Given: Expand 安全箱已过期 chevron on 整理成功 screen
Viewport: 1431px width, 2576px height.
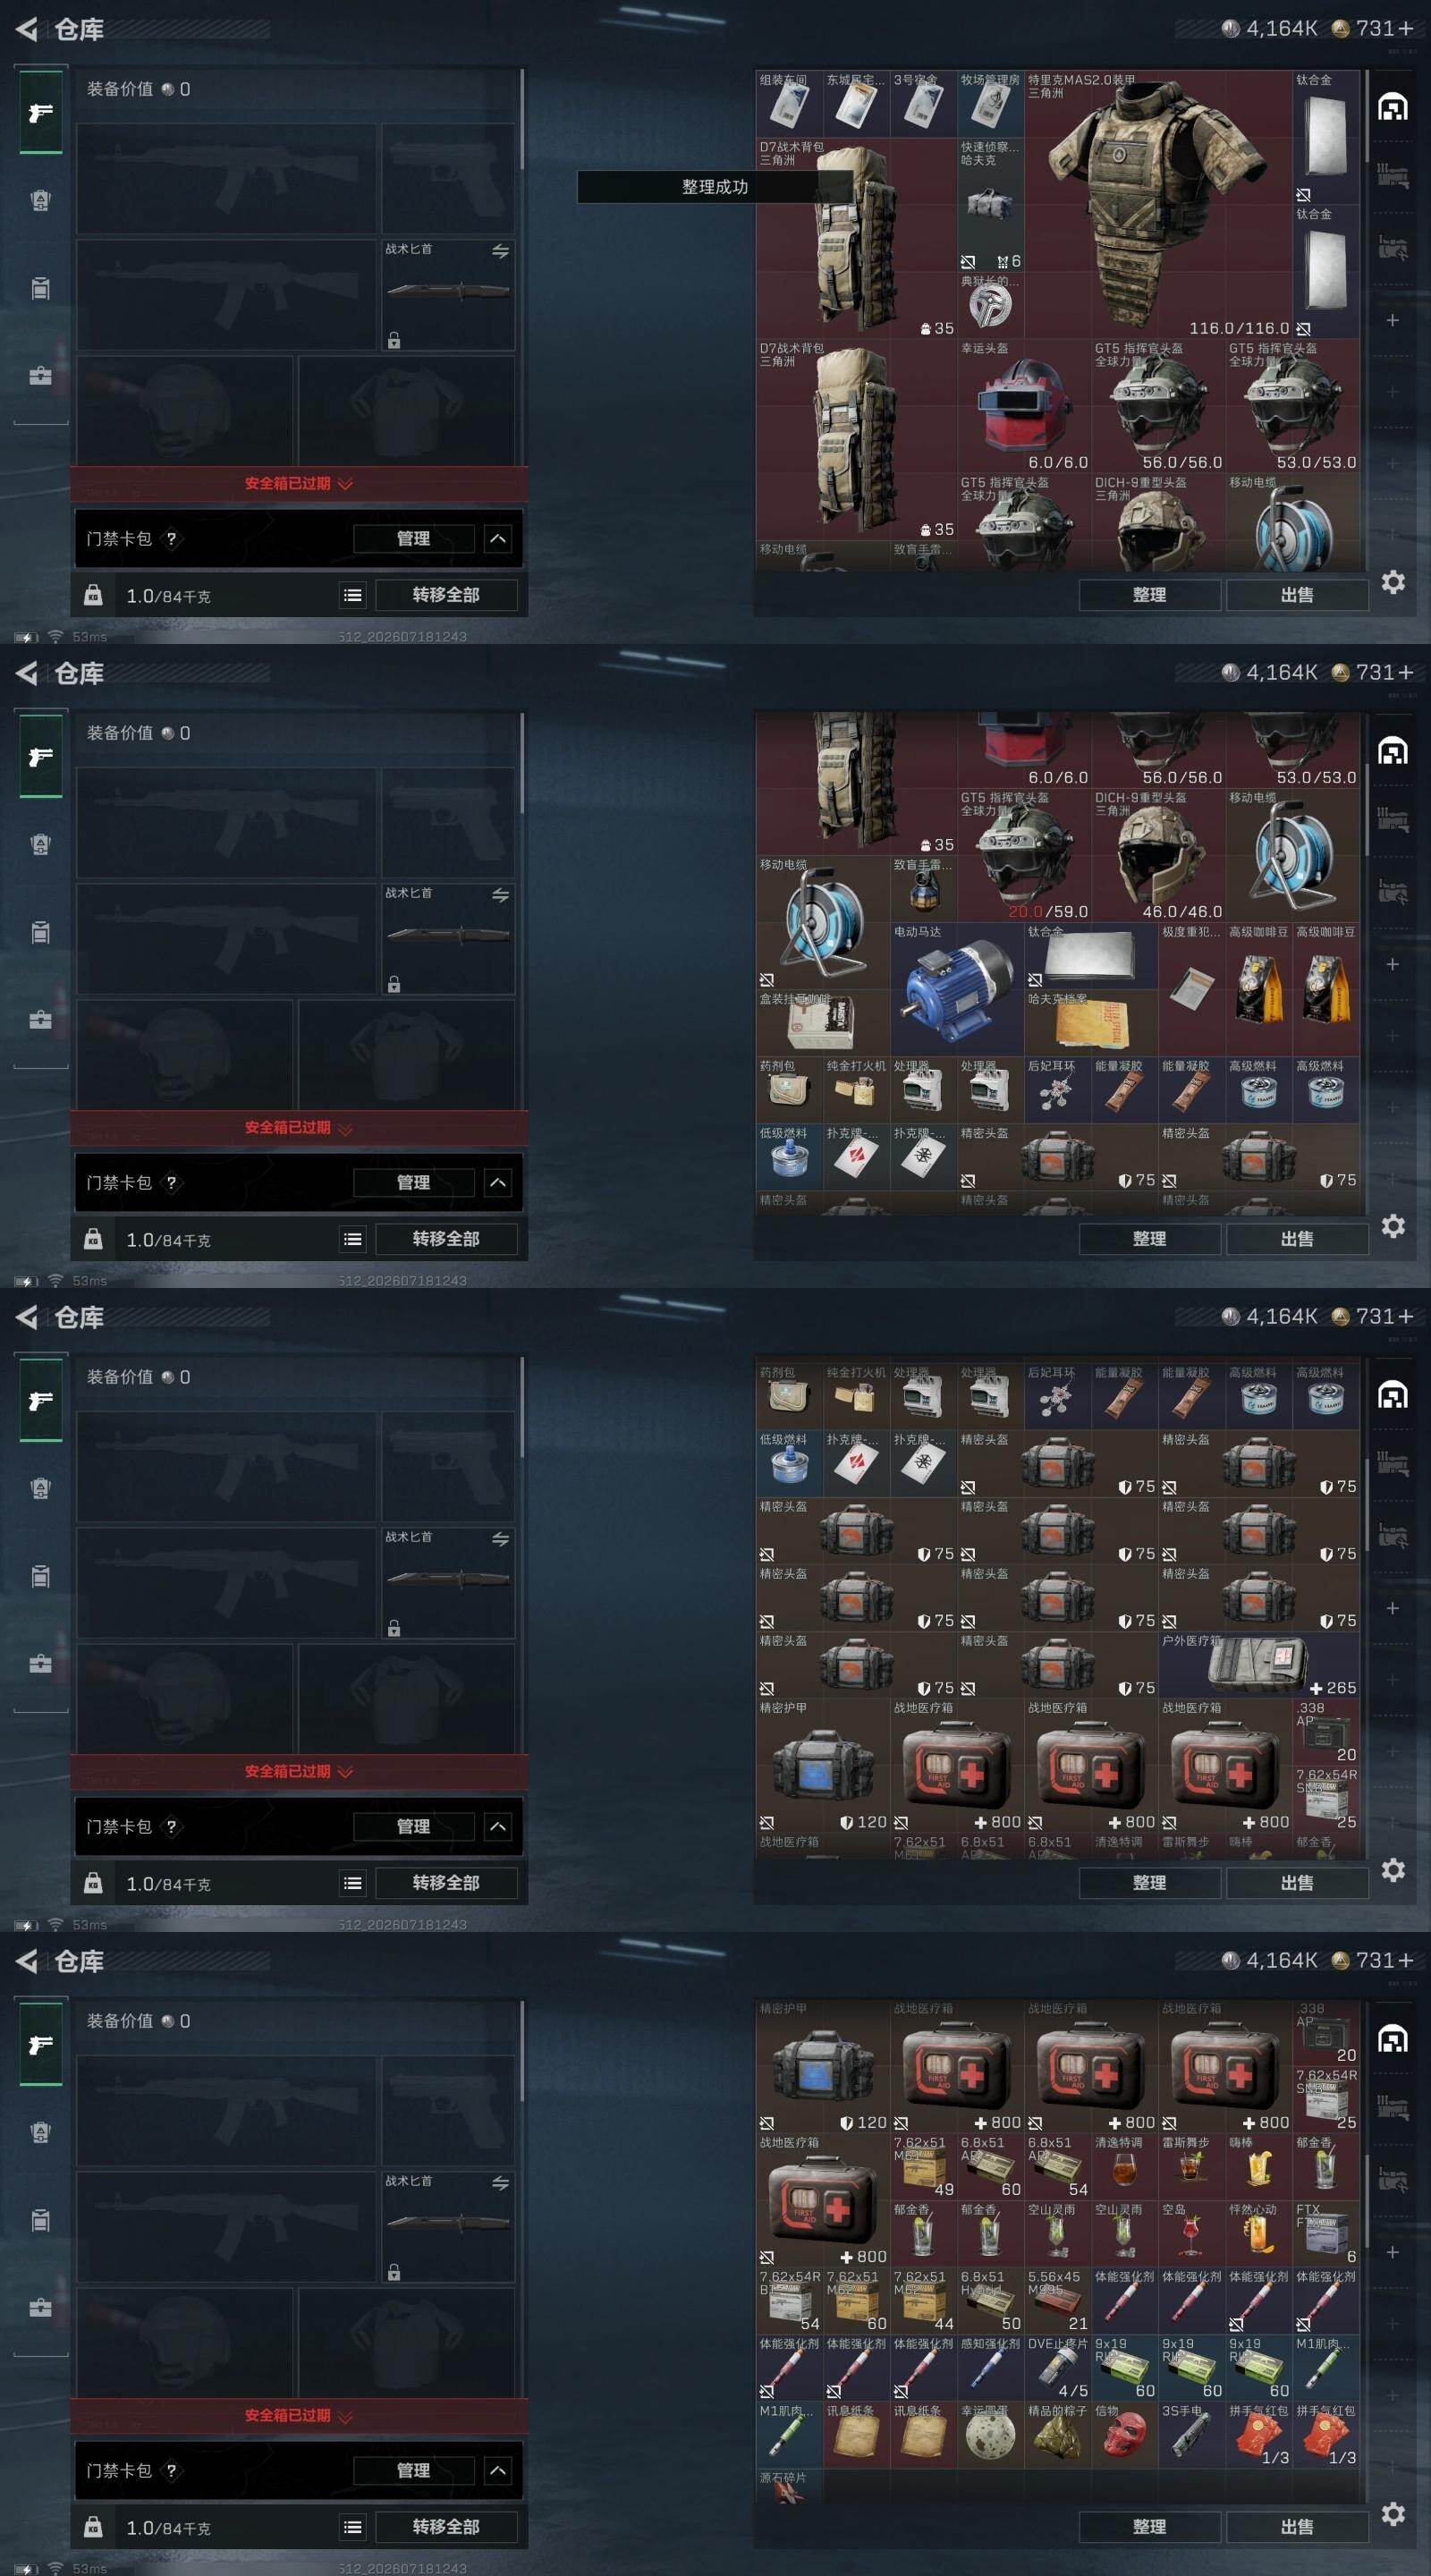Looking at the screenshot, I should [345, 484].
